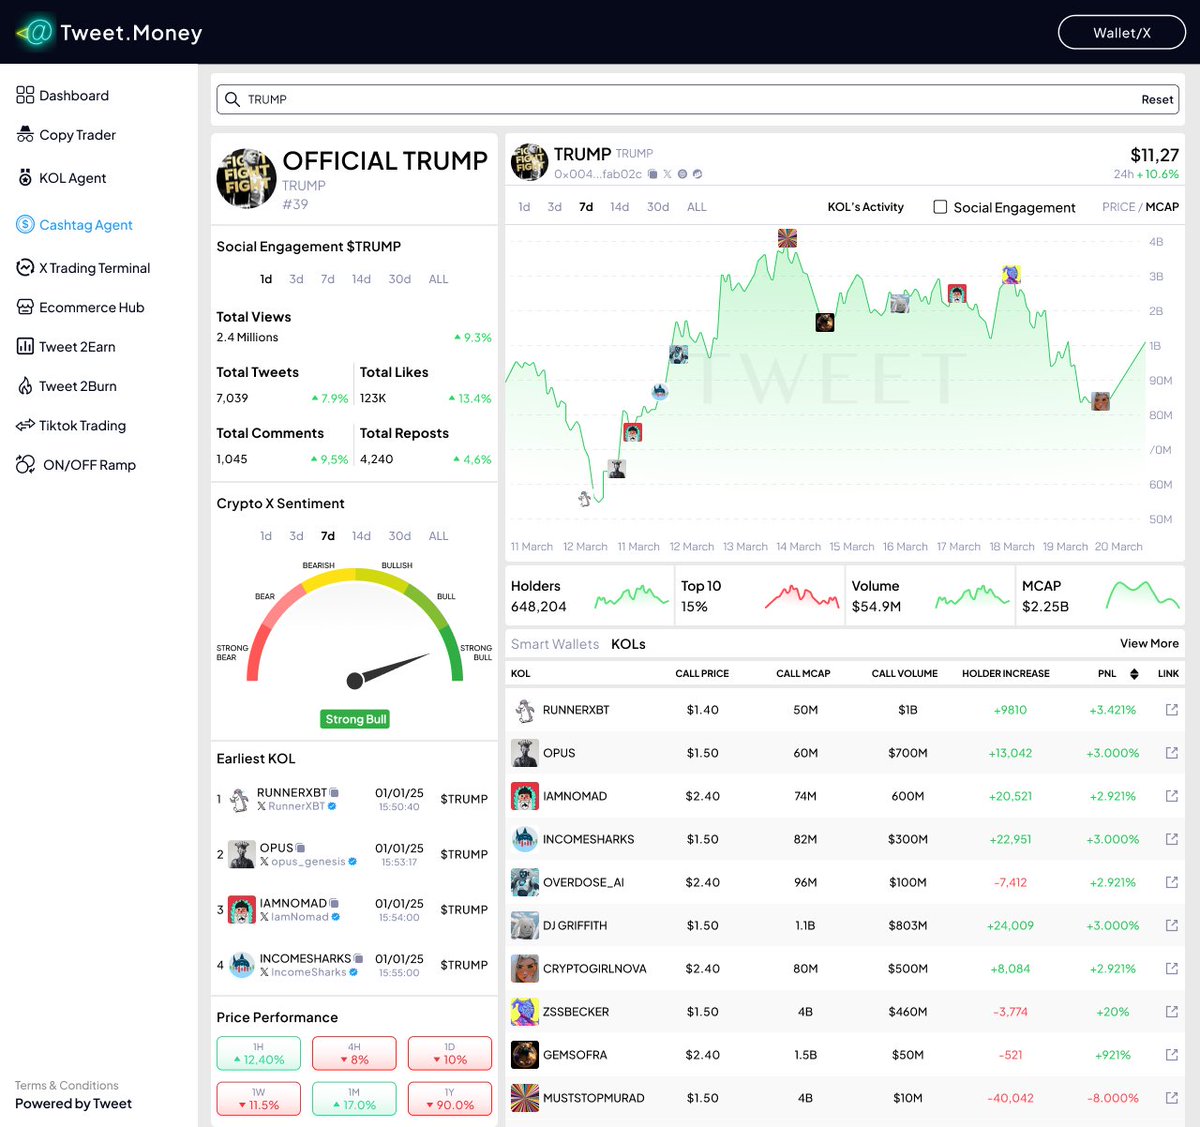Open external link for GEMSOFRA row
1200x1127 pixels.
[x=1171, y=1054]
